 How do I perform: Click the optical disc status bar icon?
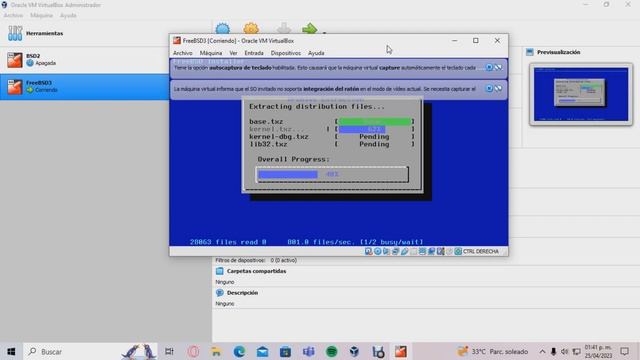(x=378, y=251)
